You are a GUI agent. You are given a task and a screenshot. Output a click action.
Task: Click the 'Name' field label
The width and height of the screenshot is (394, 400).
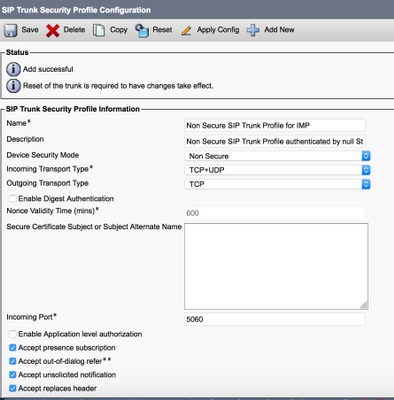(18, 123)
